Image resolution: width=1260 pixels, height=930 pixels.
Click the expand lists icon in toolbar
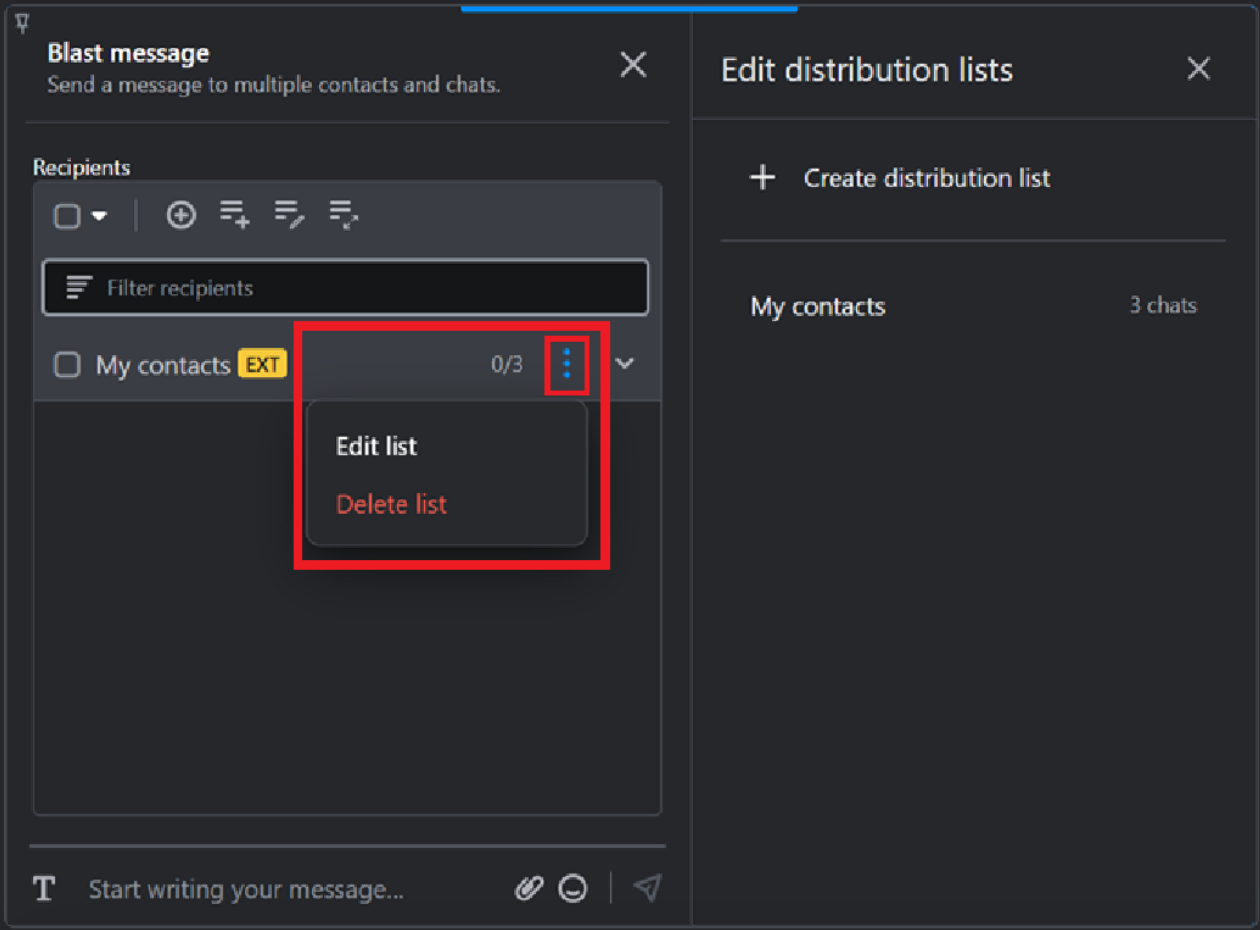tap(344, 214)
